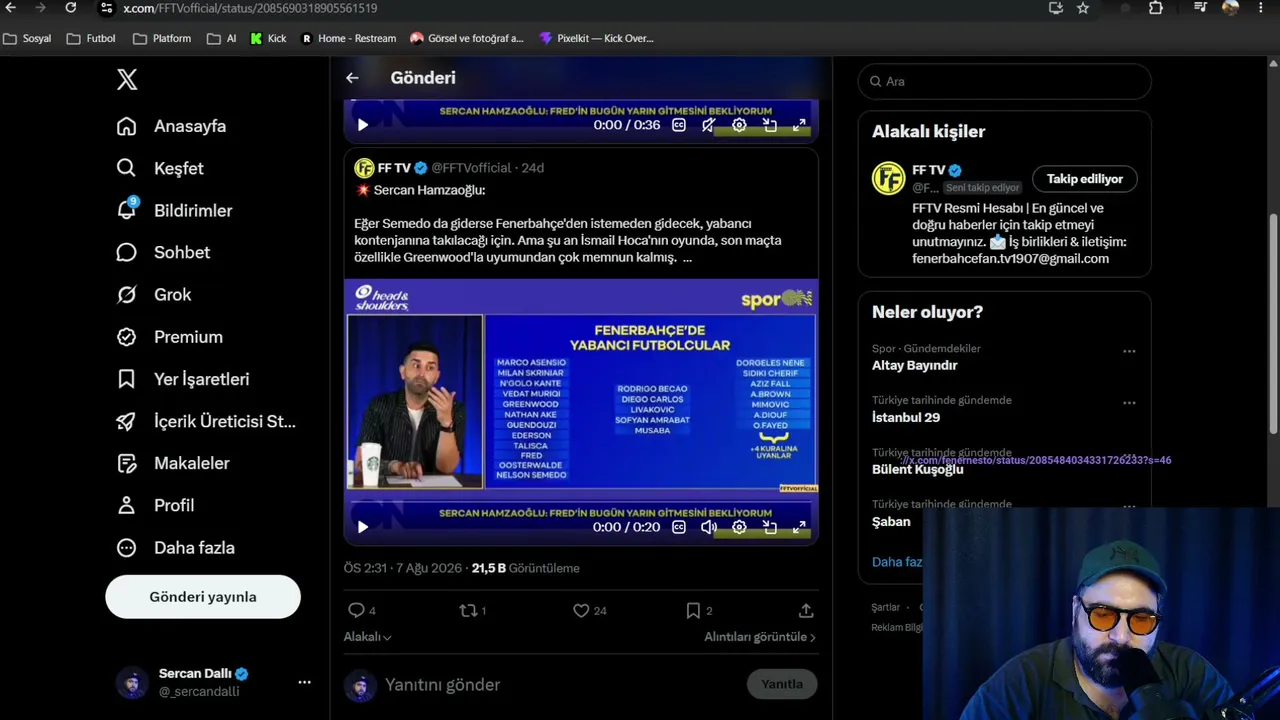Open the FF TV avatar in Alakalı kişiler
Screen dimensions: 1280x720
pos(888,178)
